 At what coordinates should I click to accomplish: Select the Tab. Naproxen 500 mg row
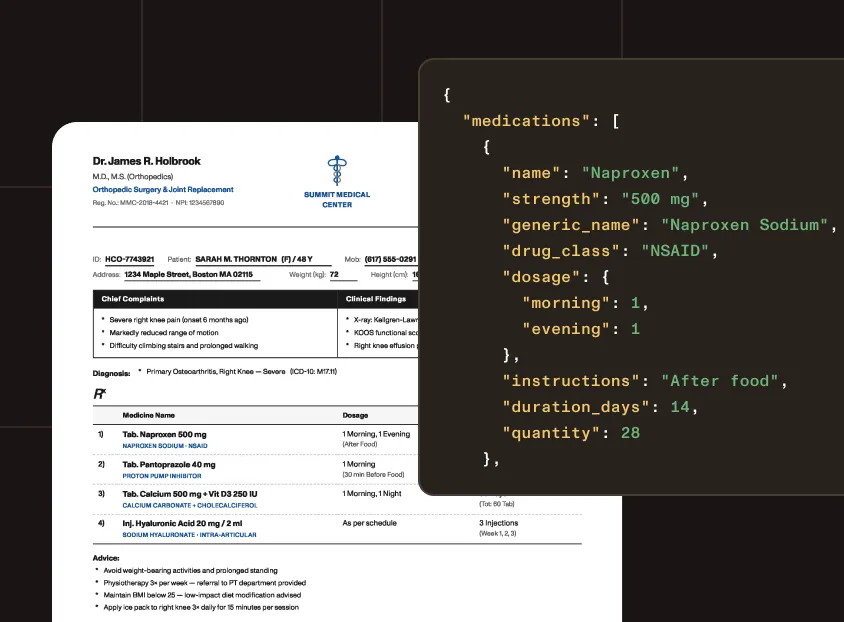coord(256,439)
